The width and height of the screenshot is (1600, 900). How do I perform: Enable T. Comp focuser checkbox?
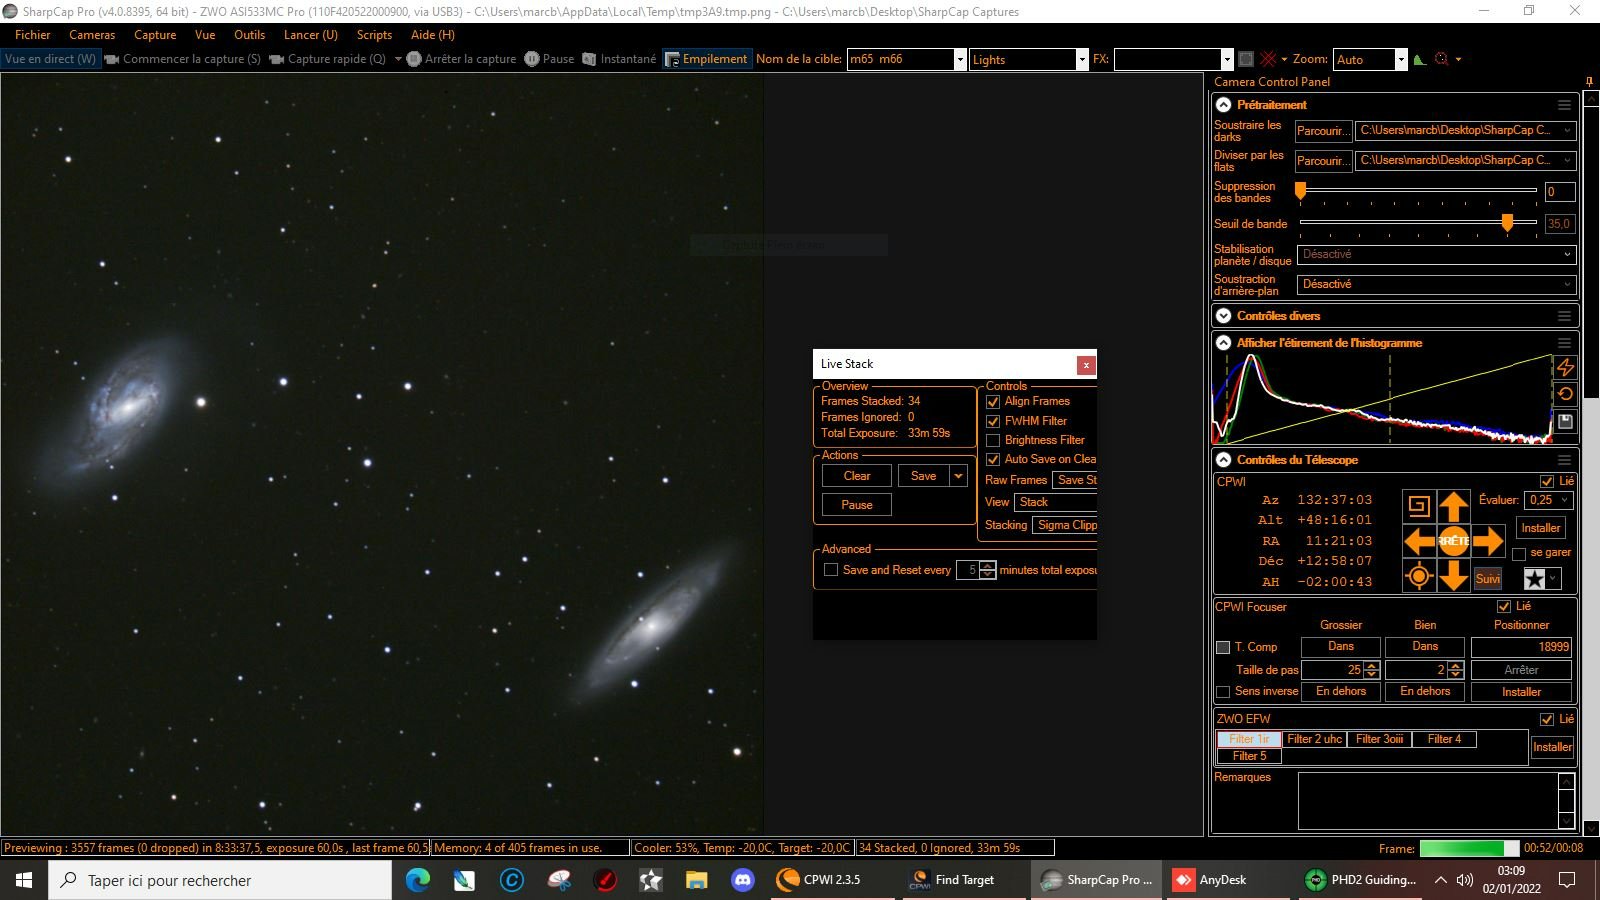click(x=1222, y=647)
